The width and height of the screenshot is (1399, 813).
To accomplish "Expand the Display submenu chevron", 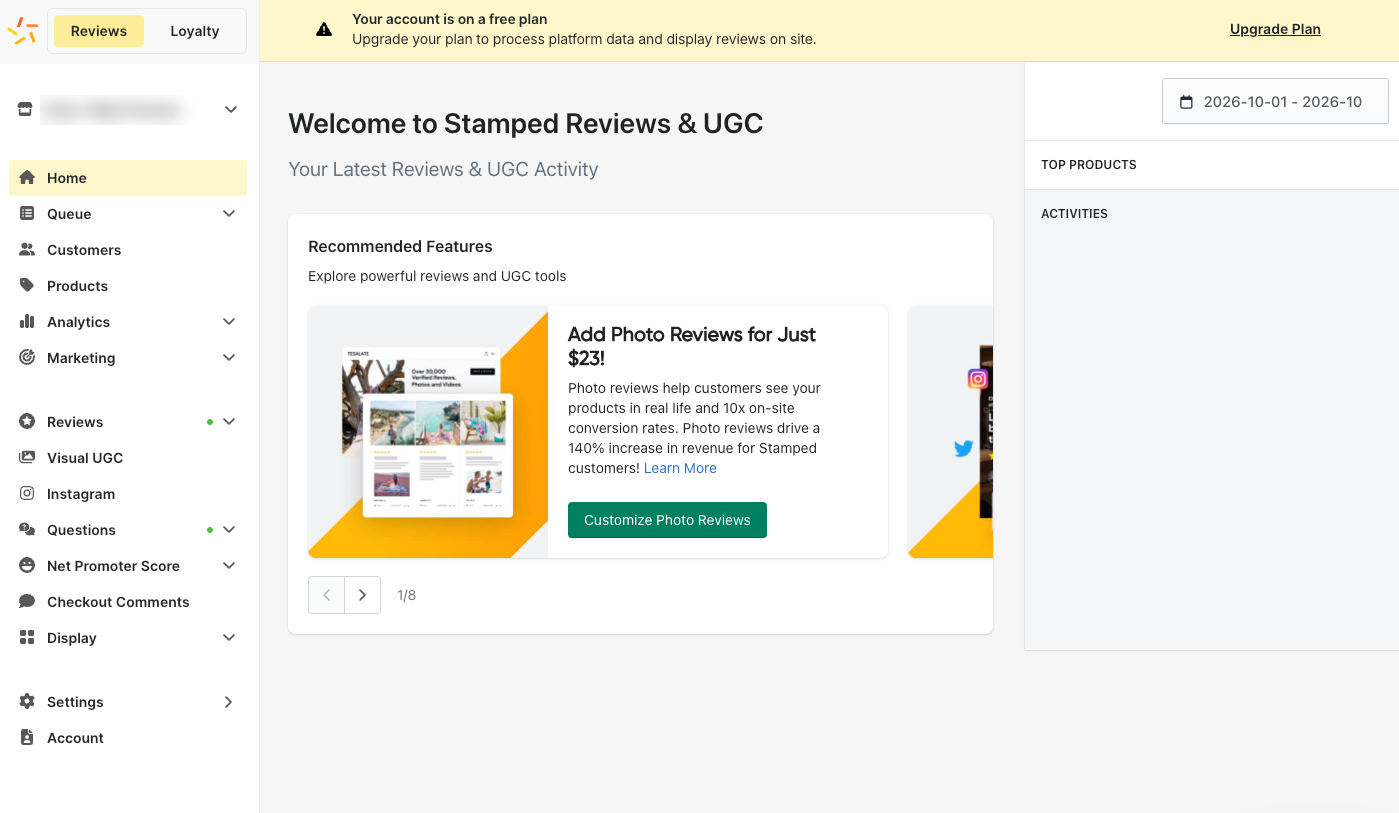I will point(229,638).
